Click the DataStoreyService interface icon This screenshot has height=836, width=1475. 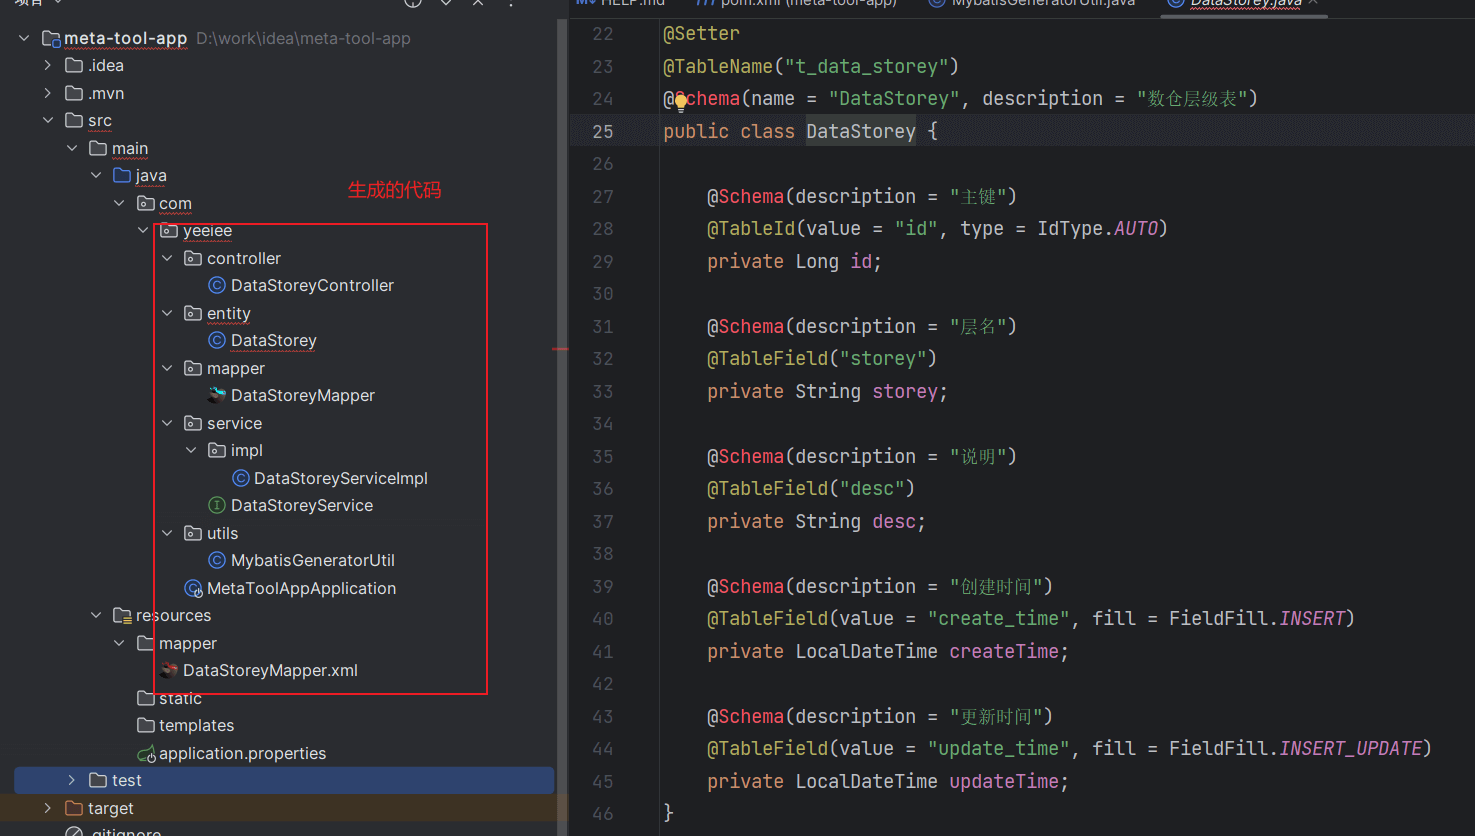(x=217, y=506)
